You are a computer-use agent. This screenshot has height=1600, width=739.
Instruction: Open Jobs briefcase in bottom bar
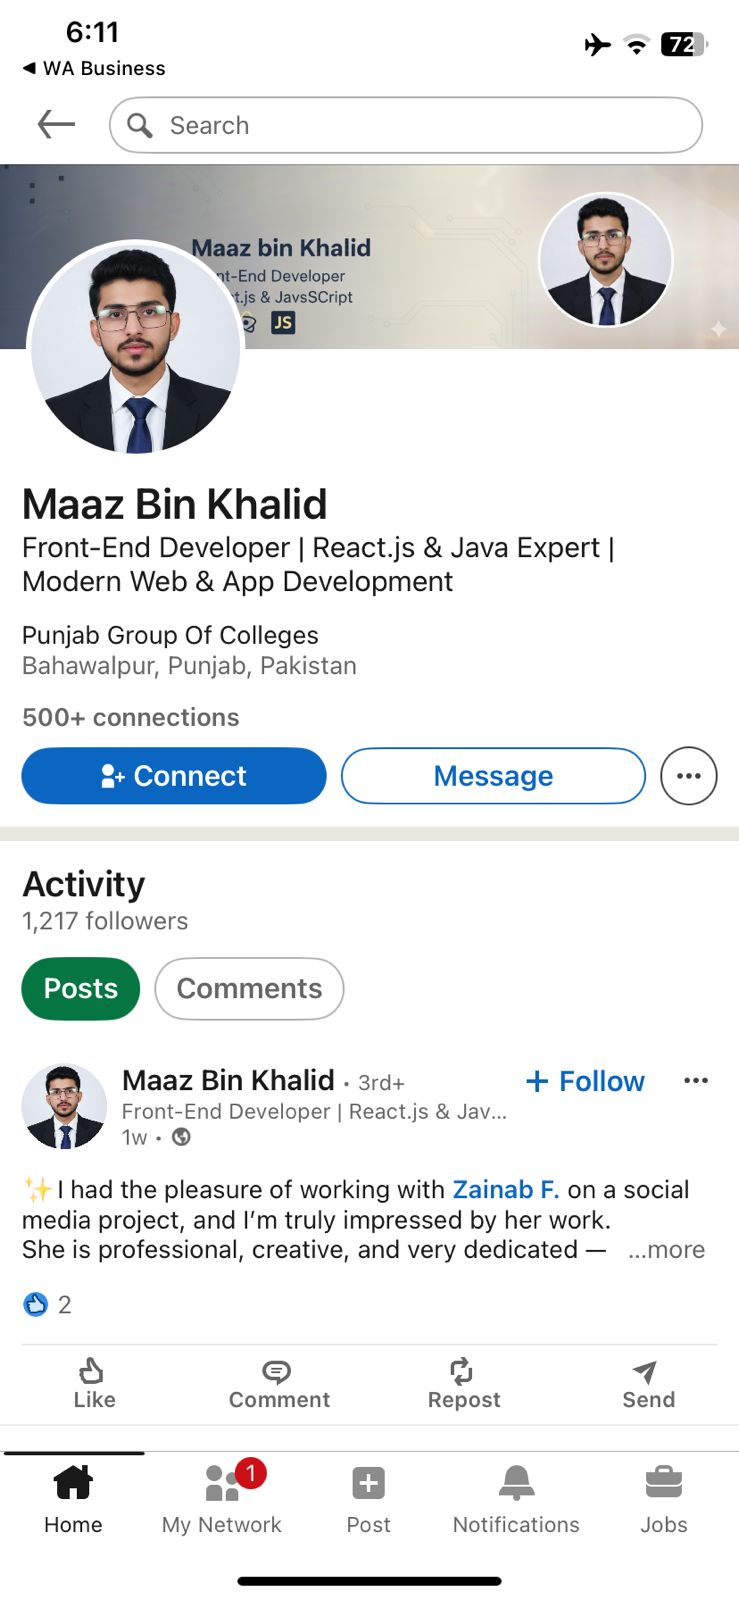(x=663, y=1484)
